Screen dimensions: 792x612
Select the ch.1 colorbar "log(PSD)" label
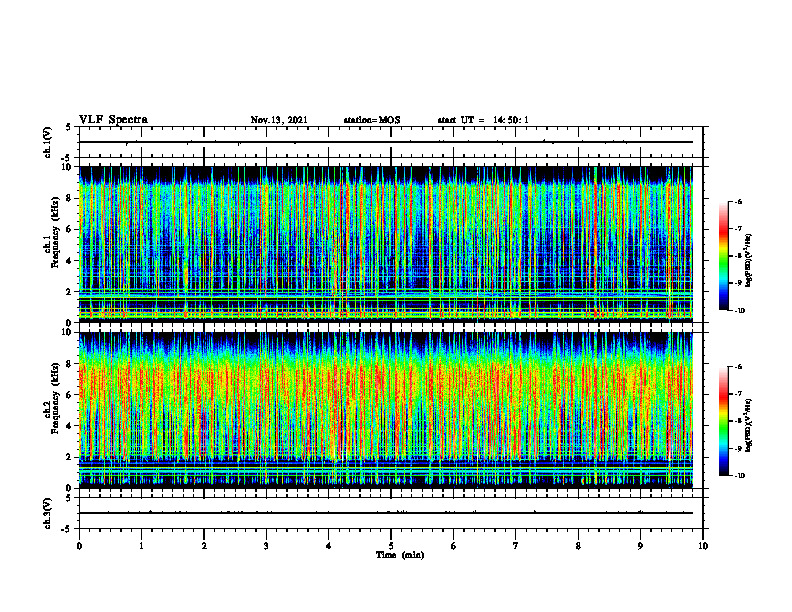click(748, 261)
